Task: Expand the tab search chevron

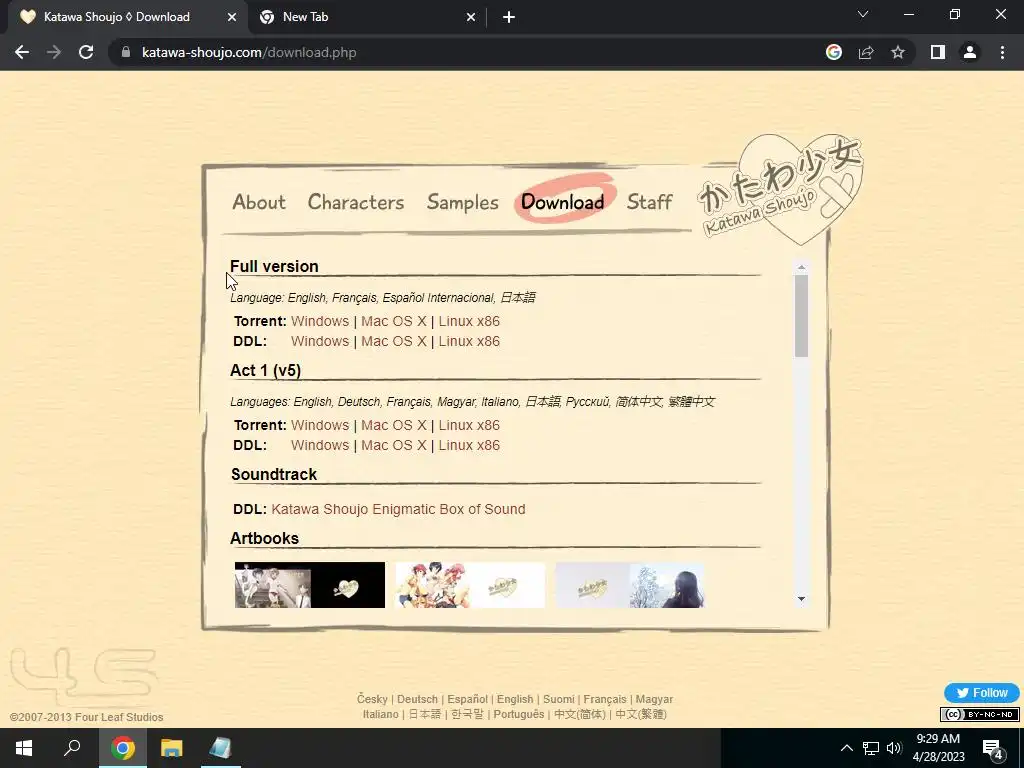Action: pos(863,14)
